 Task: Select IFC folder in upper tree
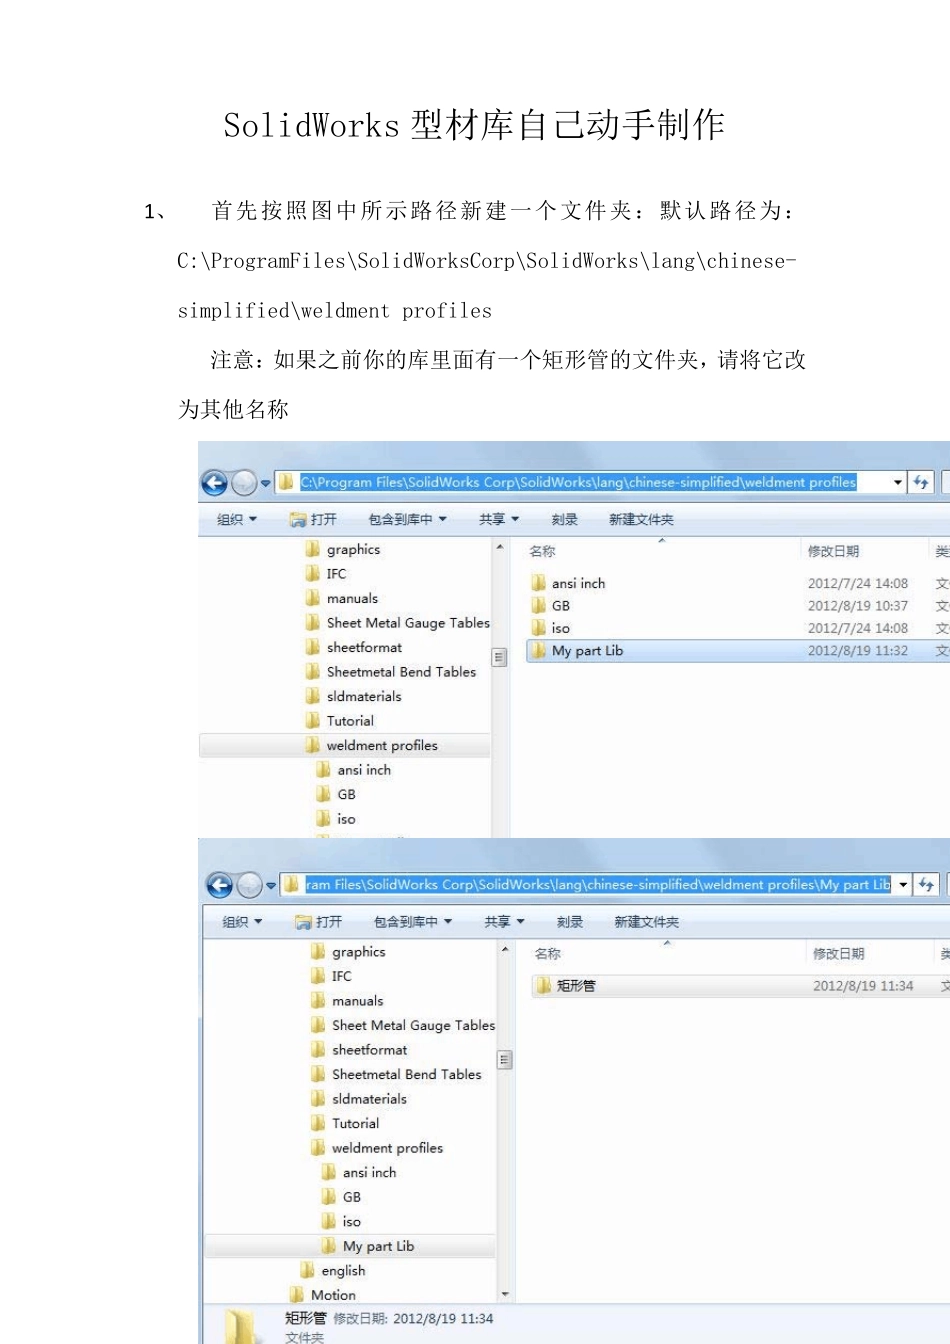point(326,574)
